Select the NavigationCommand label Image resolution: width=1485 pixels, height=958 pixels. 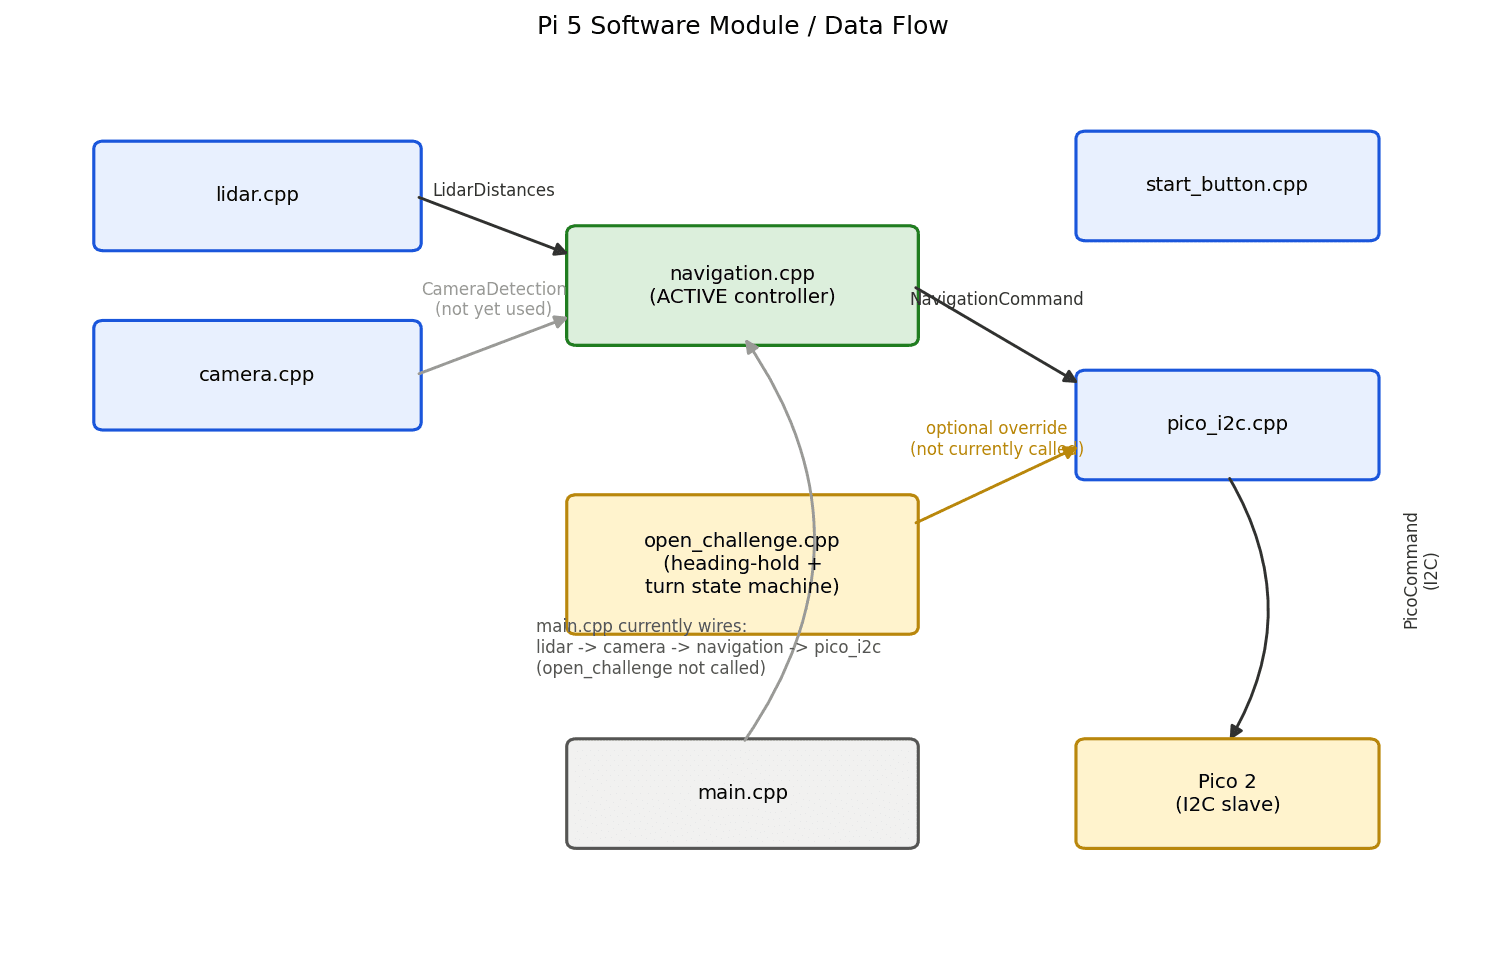coord(997,300)
